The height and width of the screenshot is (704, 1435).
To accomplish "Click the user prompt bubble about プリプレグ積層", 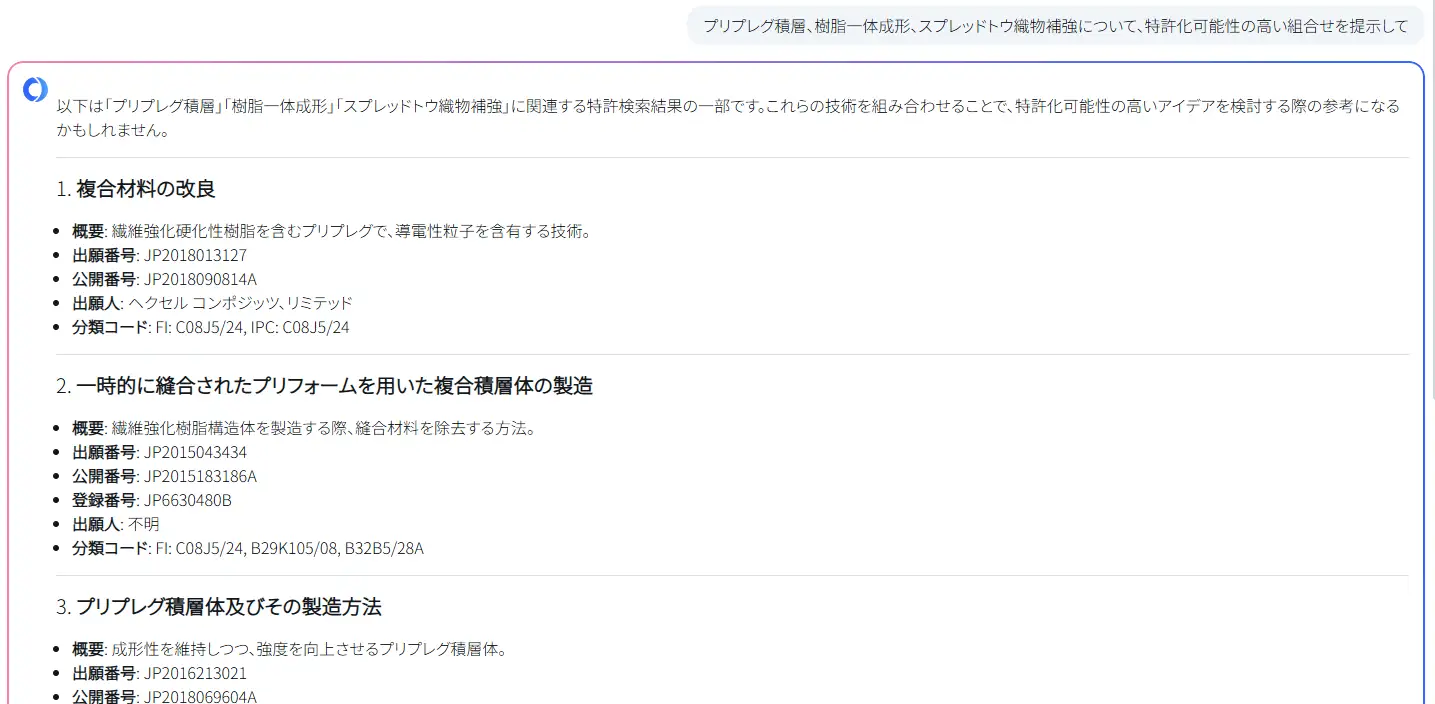I will [1054, 26].
